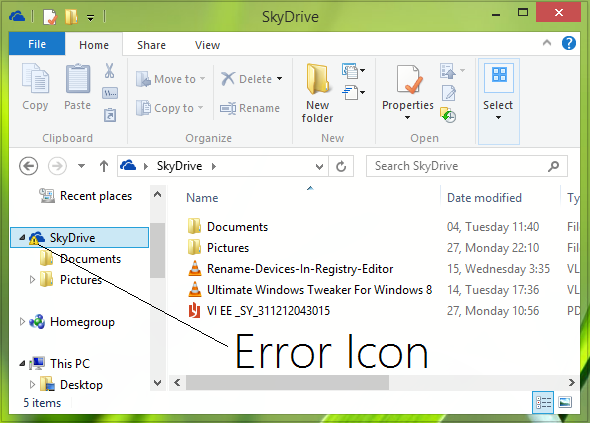Open the address bar history dropdown
The image size is (590, 423).
tap(319, 166)
